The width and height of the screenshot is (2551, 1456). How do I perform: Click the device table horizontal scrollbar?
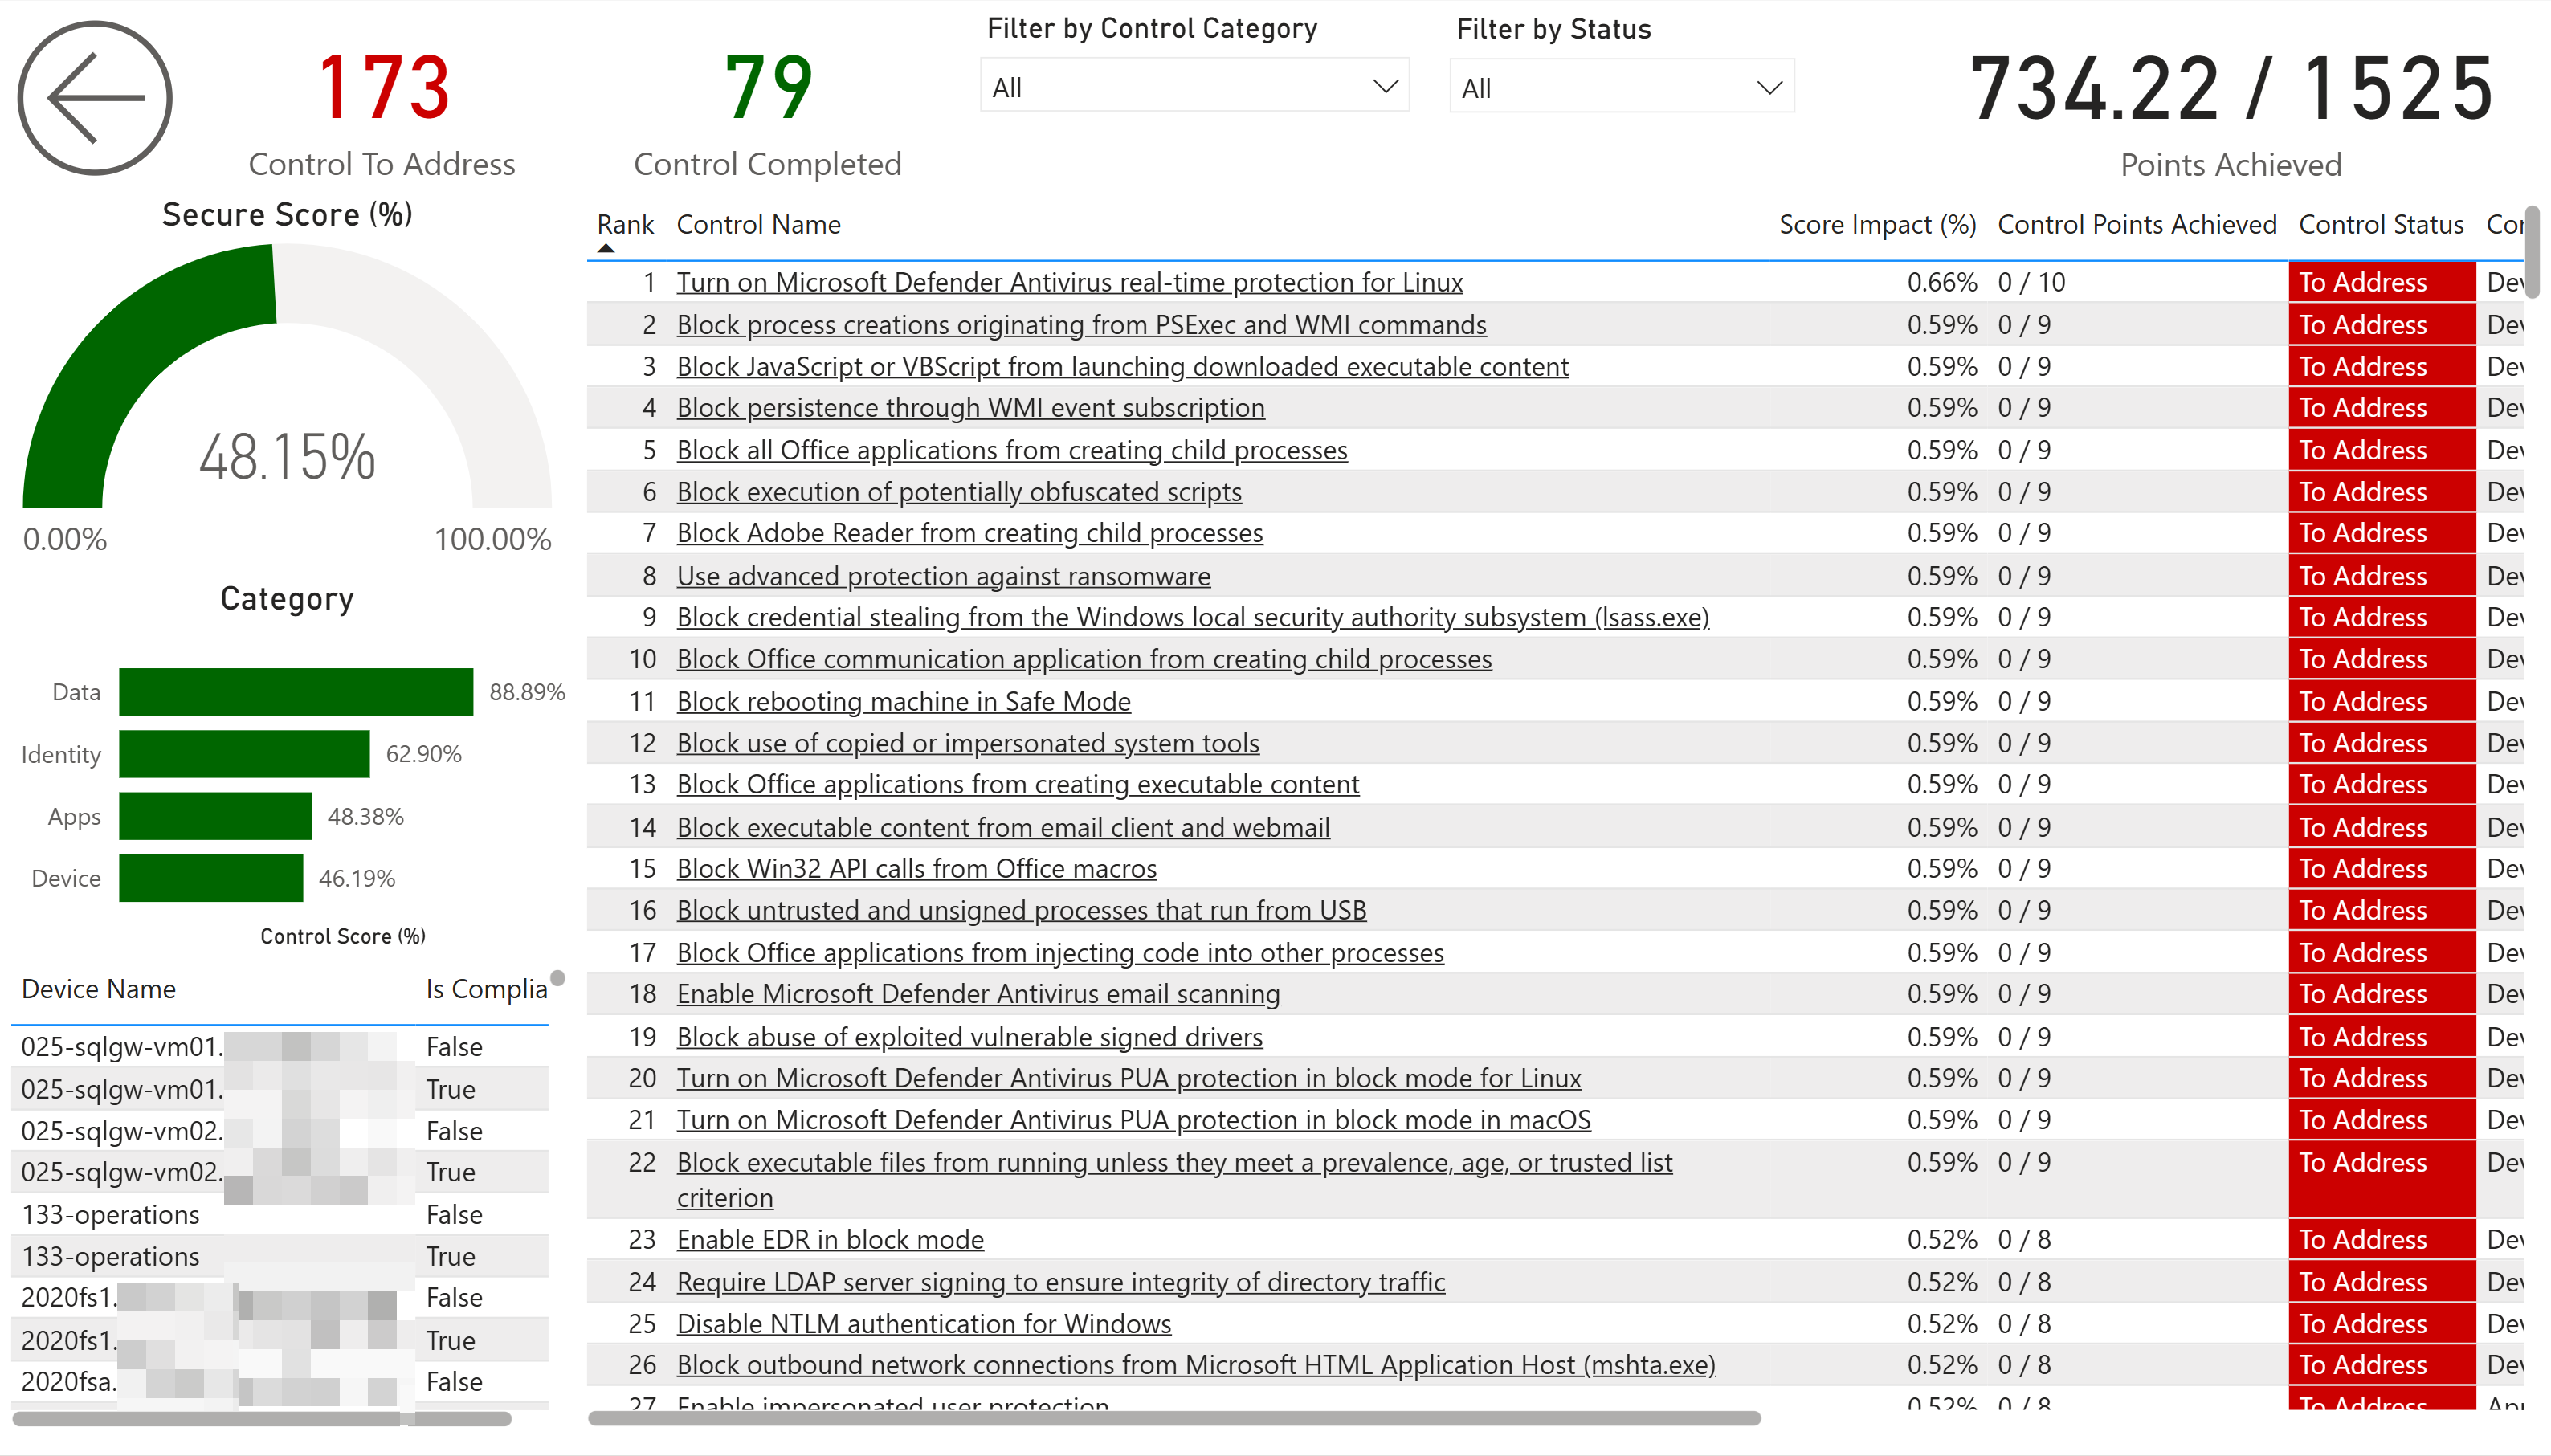tap(262, 1418)
